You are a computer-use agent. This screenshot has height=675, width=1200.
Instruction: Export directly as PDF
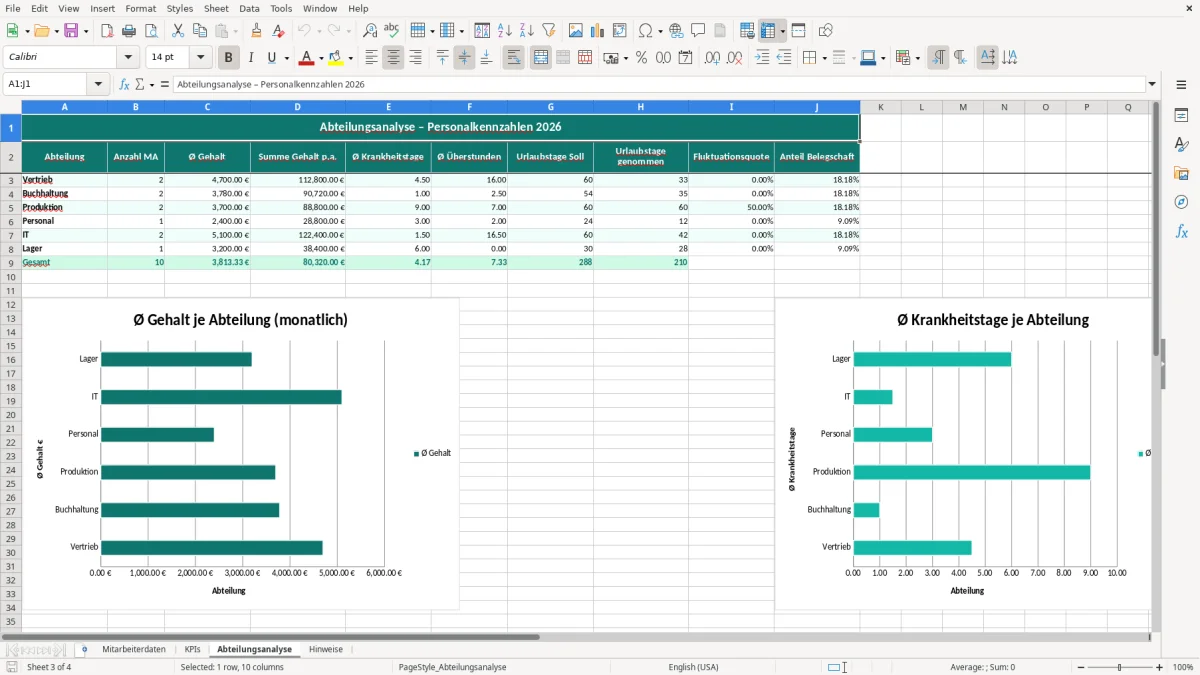click(106, 31)
